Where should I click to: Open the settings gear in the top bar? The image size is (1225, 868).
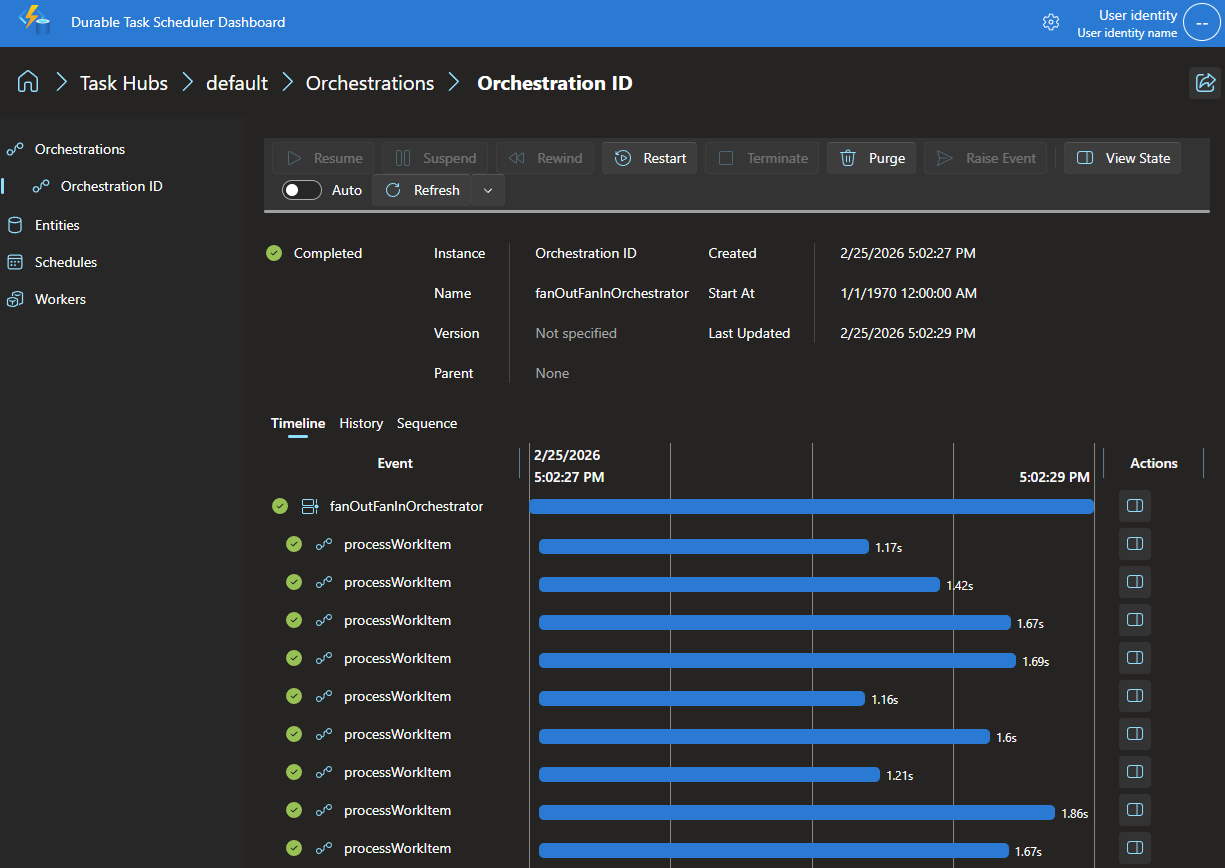click(1051, 21)
